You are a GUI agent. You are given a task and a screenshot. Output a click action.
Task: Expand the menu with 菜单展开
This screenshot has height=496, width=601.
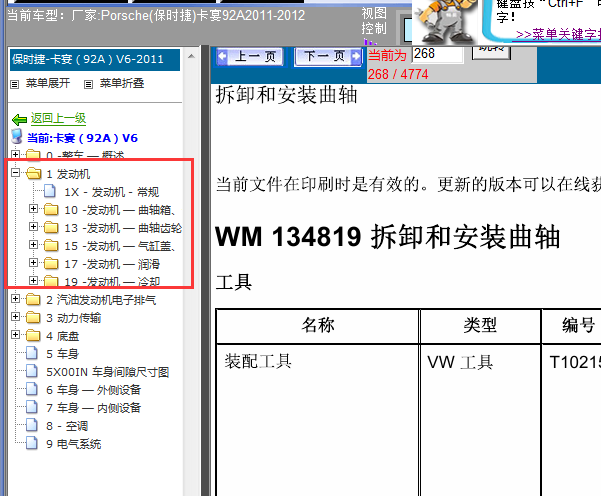click(48, 83)
